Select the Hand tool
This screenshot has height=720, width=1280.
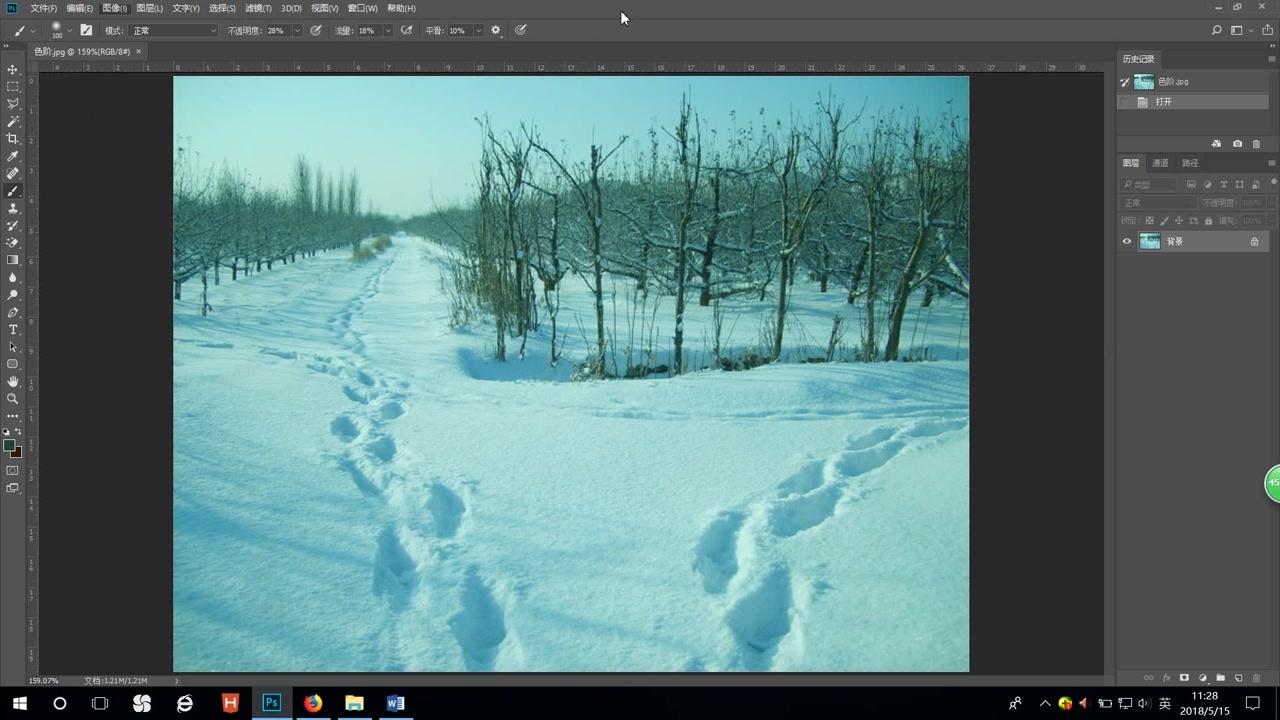(13, 381)
